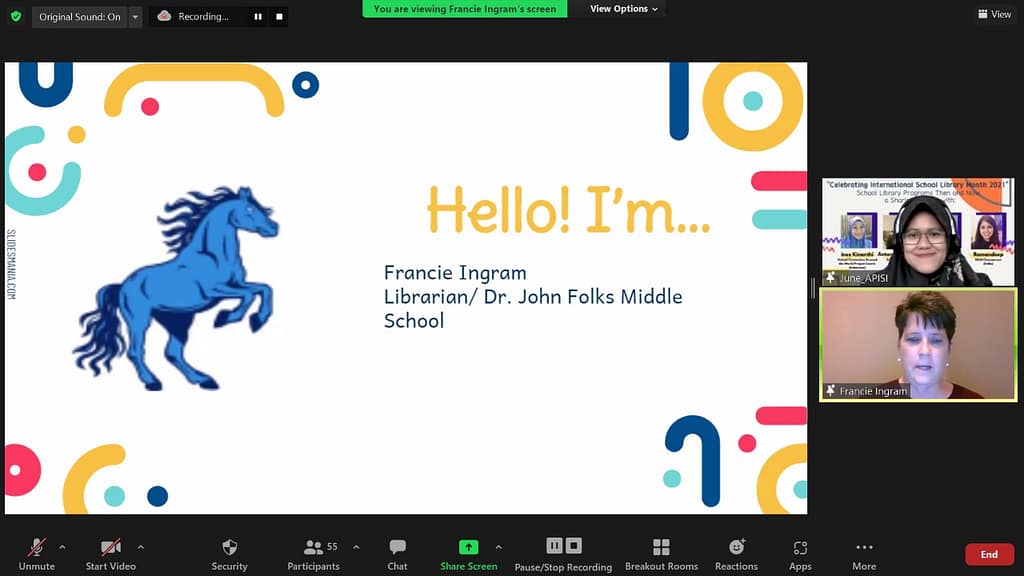Click the More options ellipsis icon
Viewport: 1024px width, 576px height.
click(x=864, y=547)
